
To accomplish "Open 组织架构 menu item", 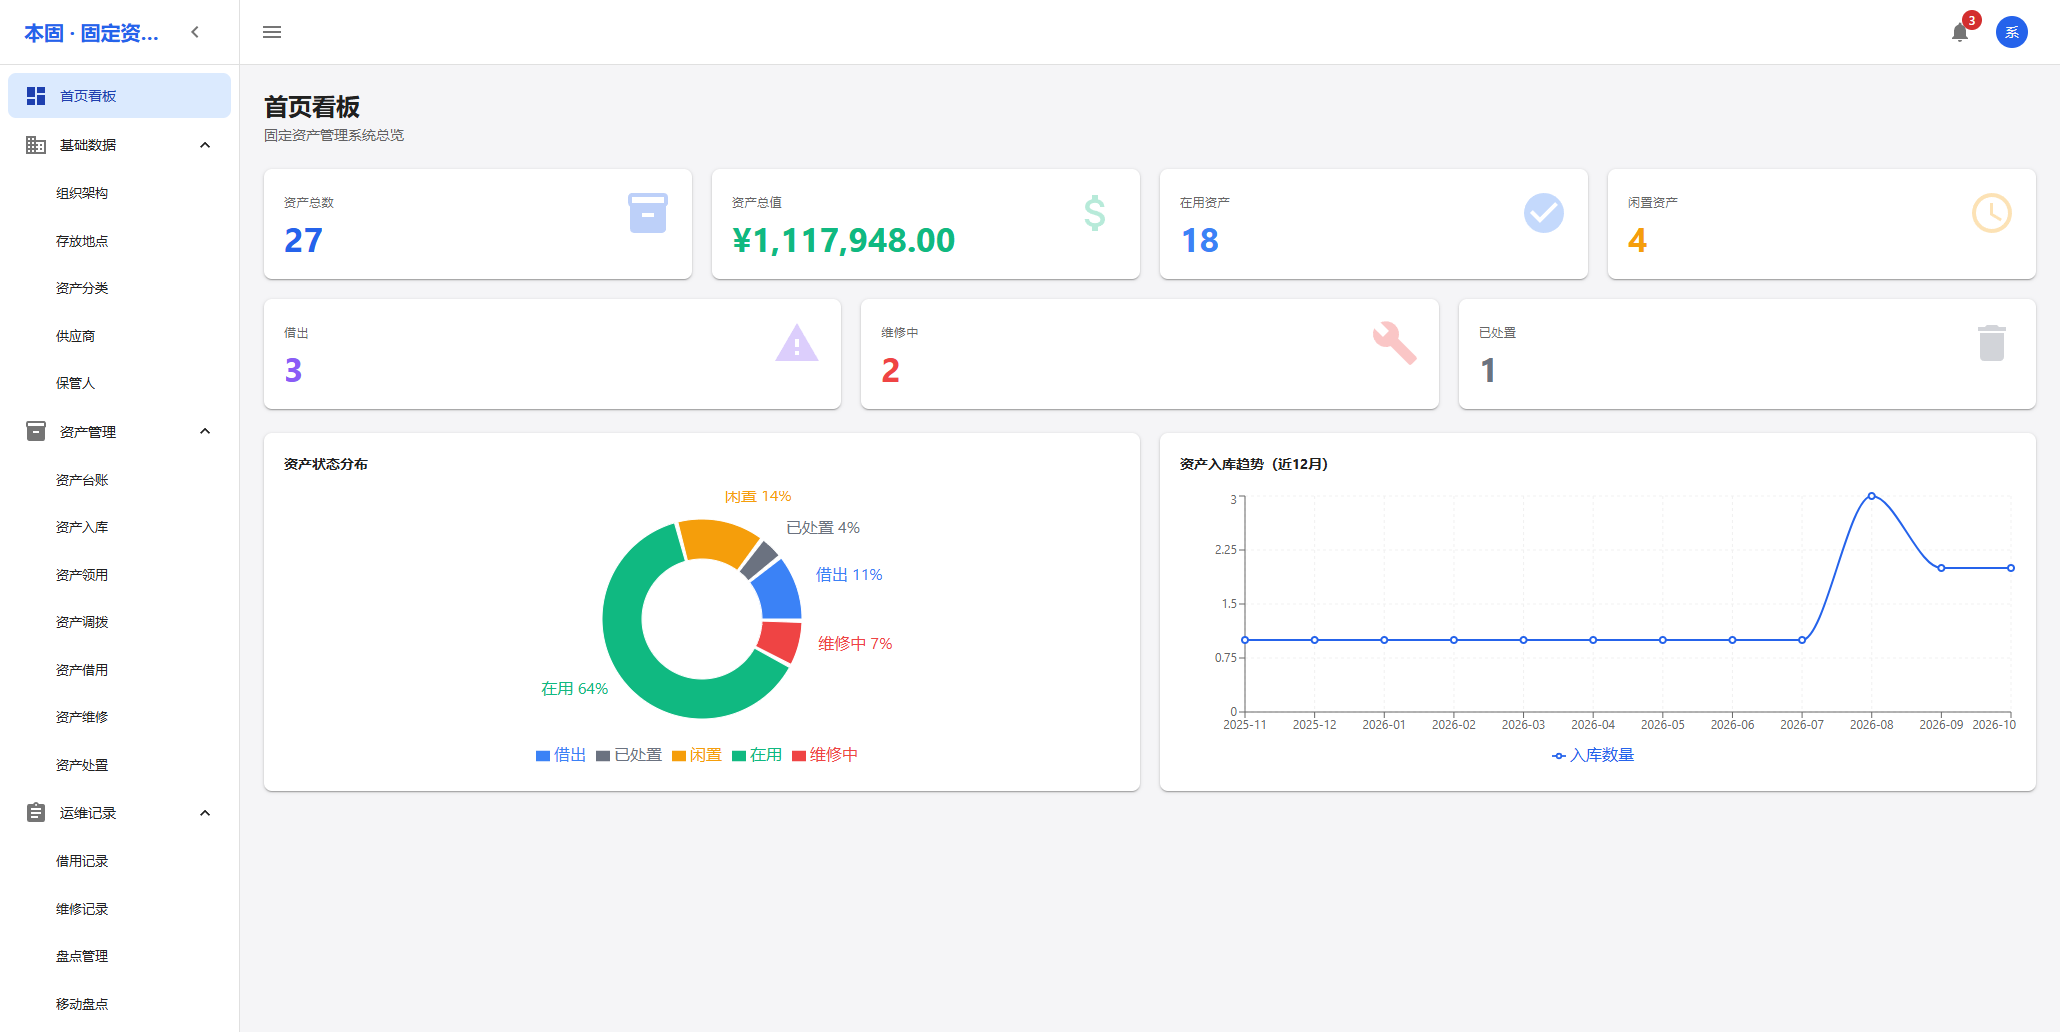I will click(119, 193).
